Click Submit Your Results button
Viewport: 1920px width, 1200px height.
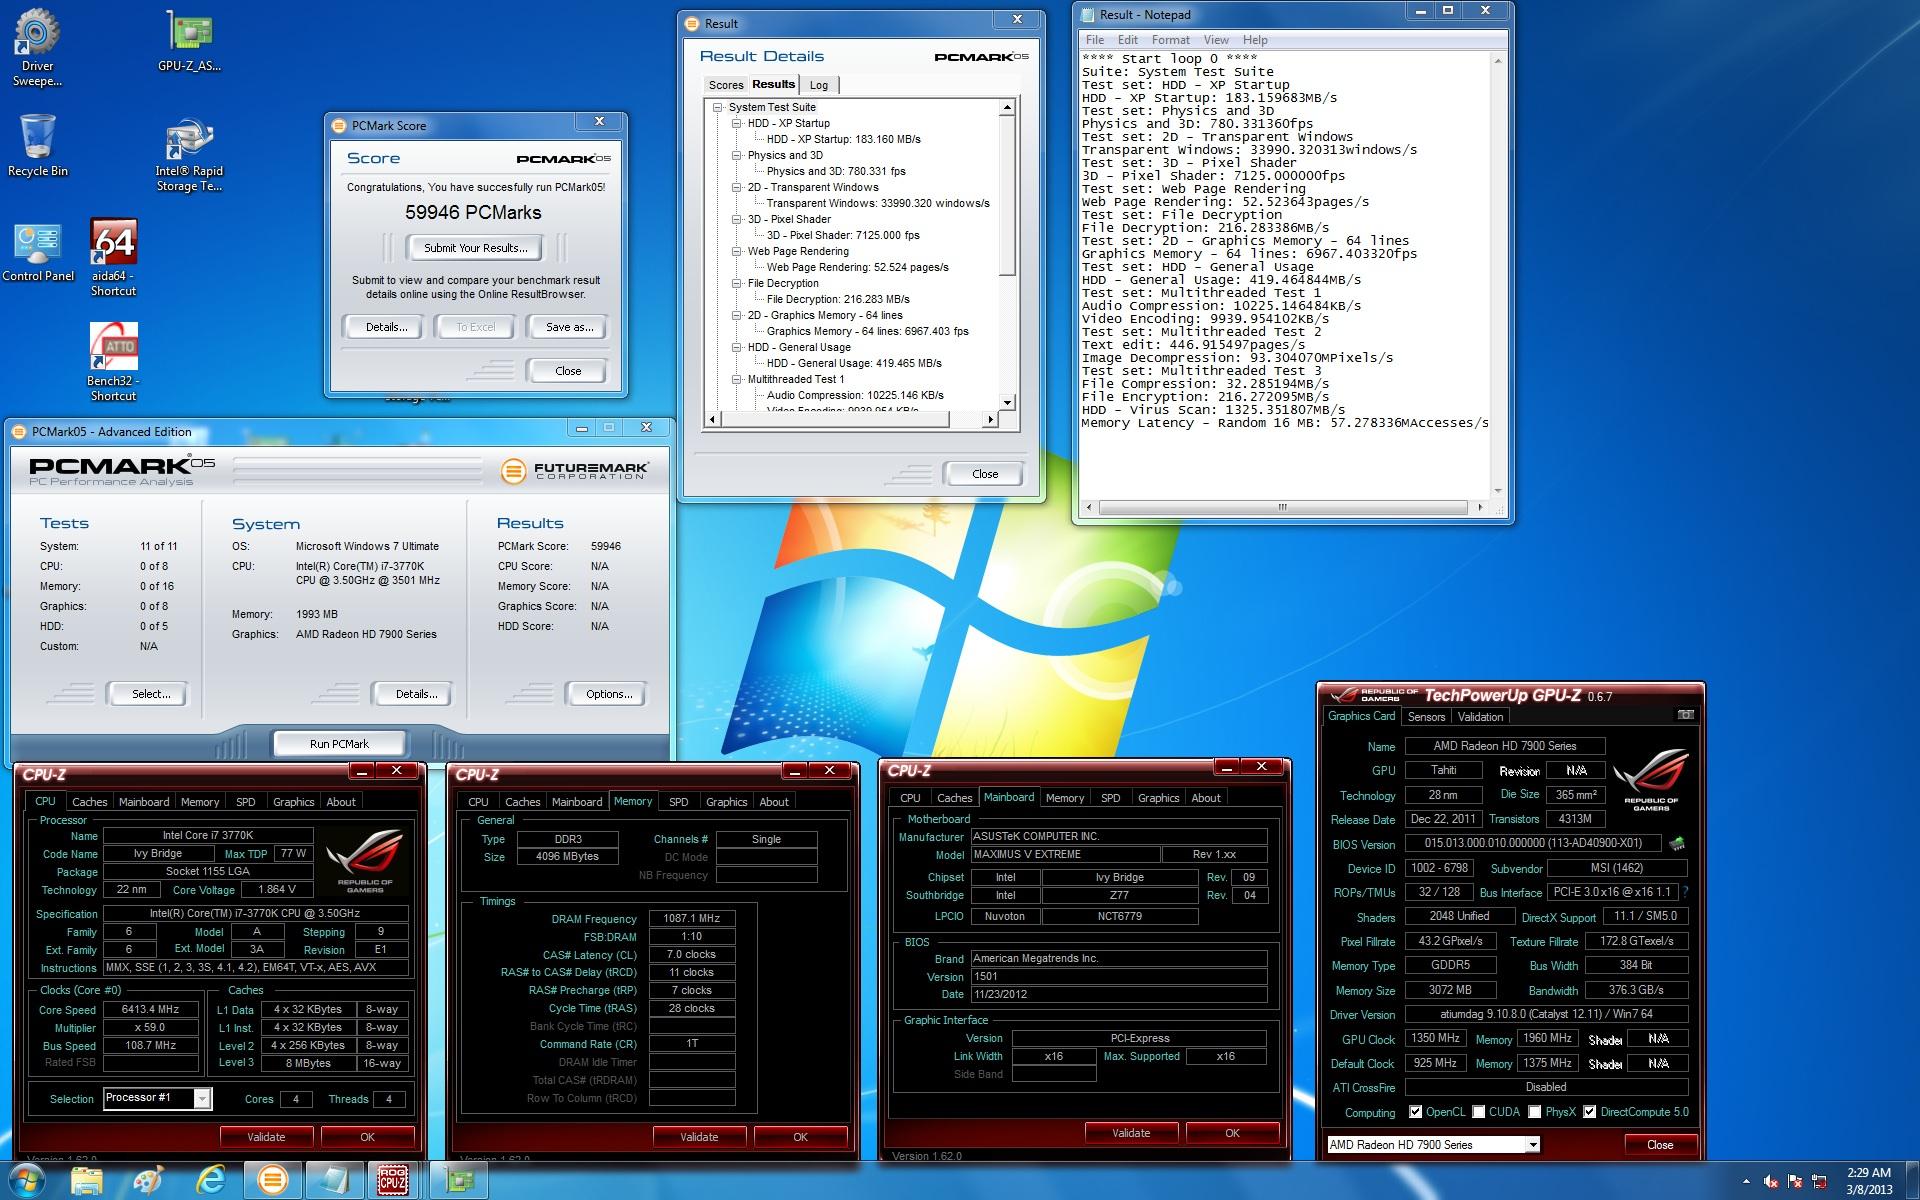(x=475, y=248)
